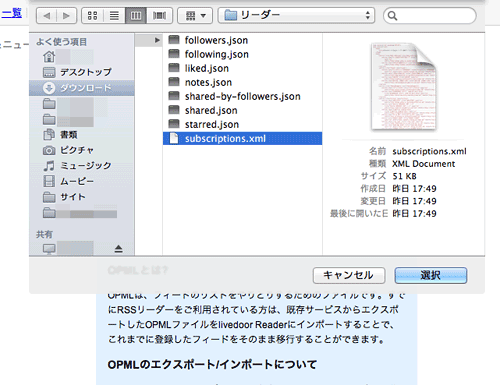Select starred.json file
This screenshot has width=500, height=385.
coord(242,124)
